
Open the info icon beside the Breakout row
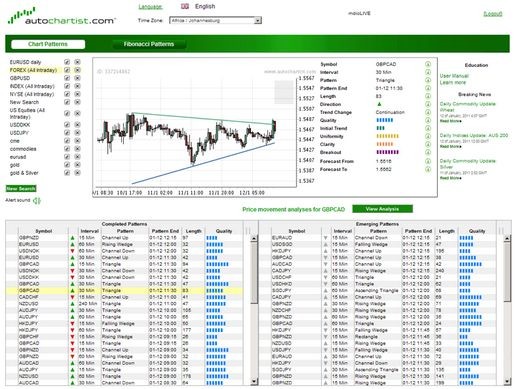pos(428,152)
